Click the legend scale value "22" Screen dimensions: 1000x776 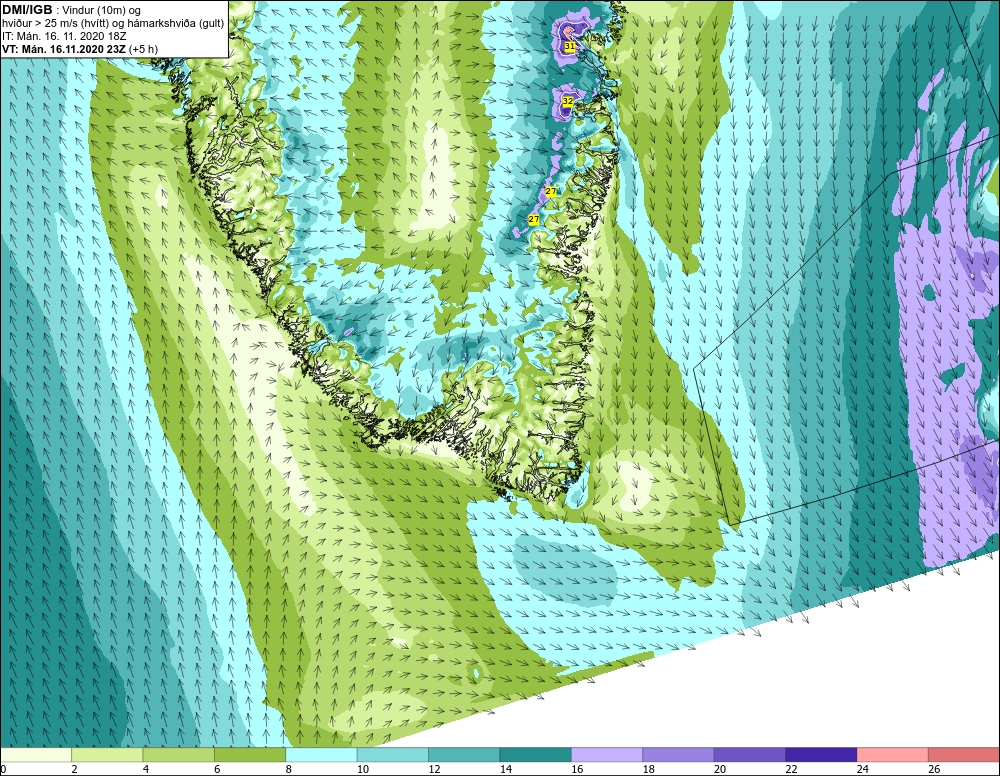coord(791,769)
